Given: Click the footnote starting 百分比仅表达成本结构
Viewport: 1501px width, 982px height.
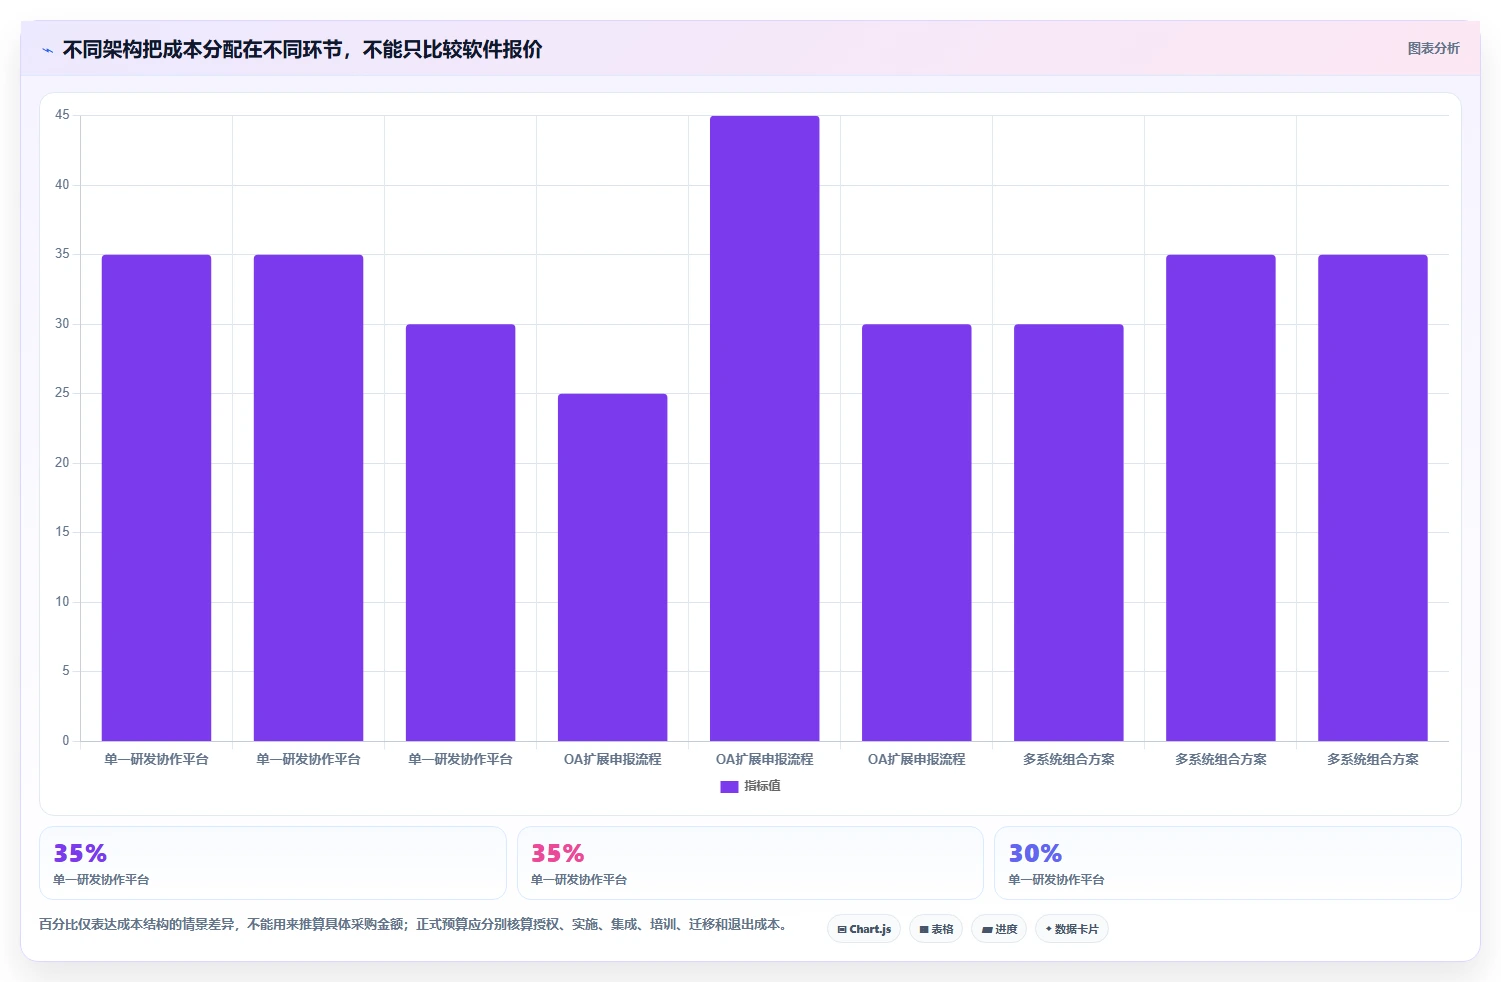Looking at the screenshot, I should click(x=413, y=924).
